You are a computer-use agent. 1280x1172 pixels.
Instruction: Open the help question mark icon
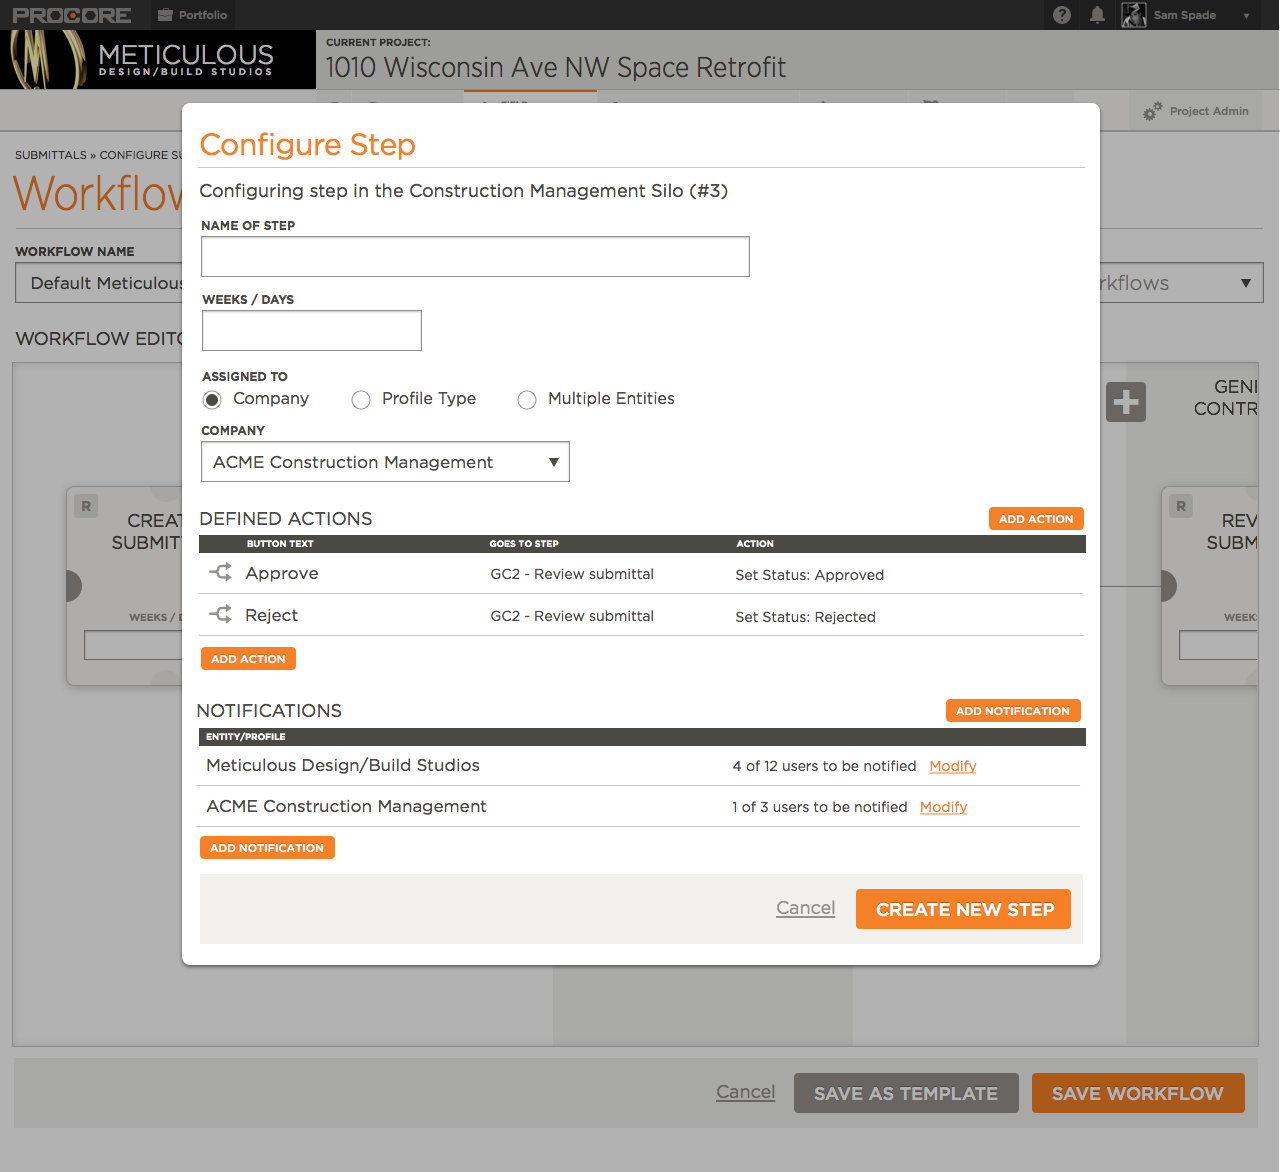coord(1062,15)
